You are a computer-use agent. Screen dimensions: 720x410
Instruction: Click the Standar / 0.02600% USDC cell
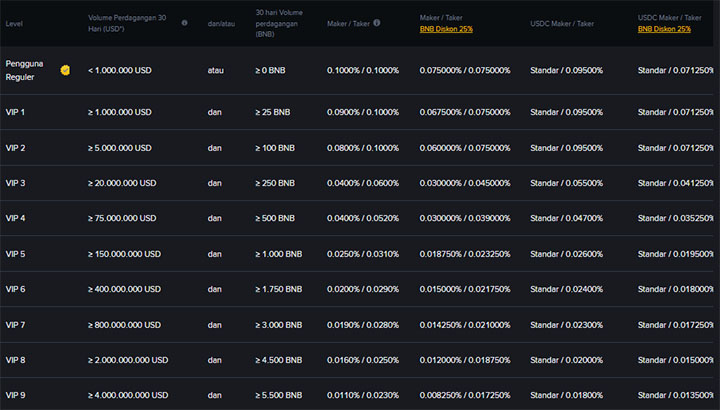(x=566, y=254)
